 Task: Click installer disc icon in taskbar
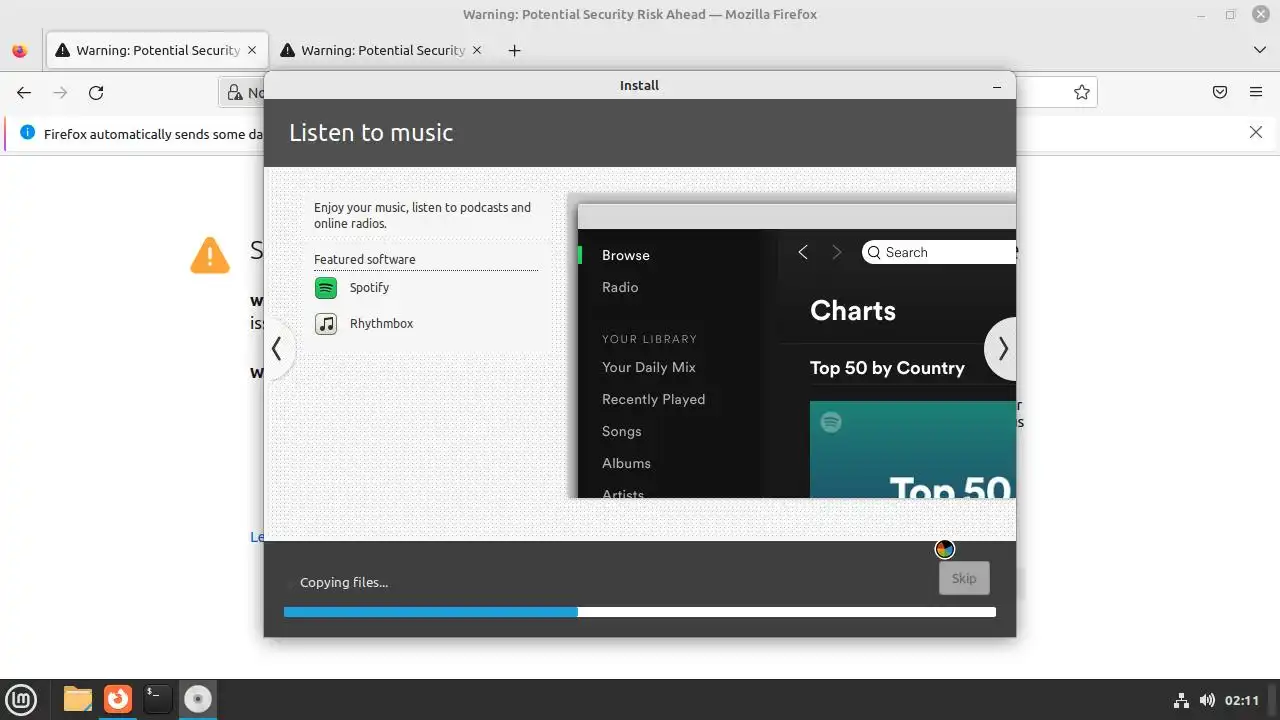tap(198, 699)
